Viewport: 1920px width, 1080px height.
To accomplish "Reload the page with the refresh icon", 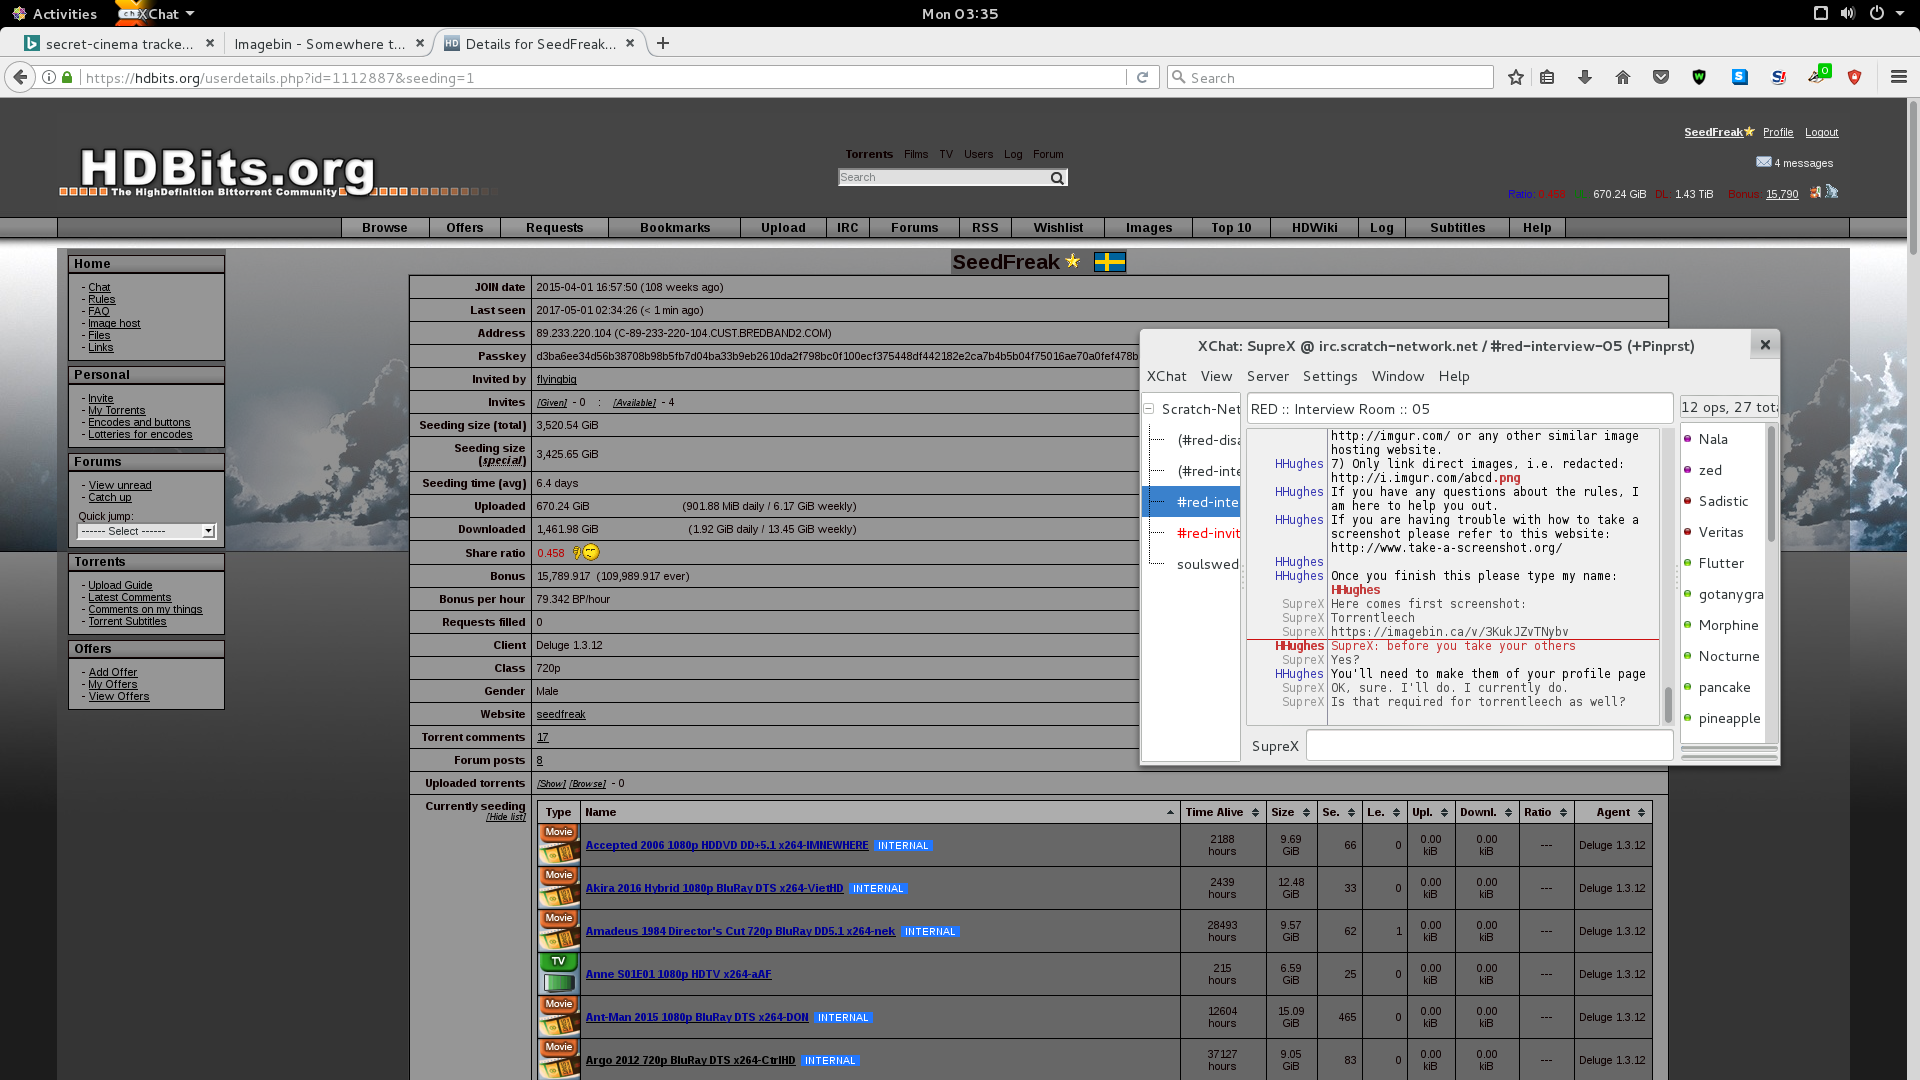I will tap(1142, 77).
